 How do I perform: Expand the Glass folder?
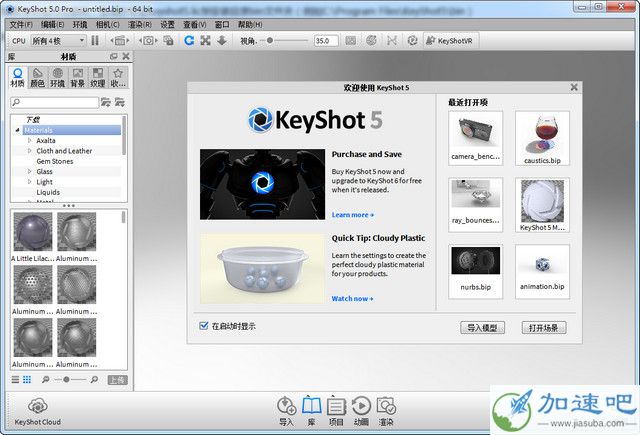29,171
